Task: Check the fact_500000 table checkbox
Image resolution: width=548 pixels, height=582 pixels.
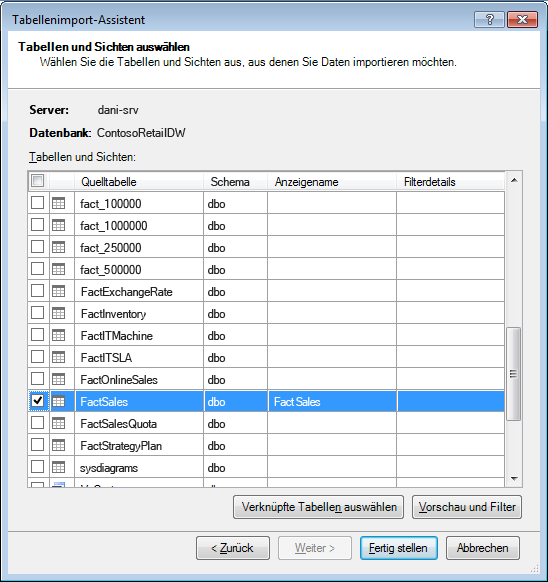Action: pyautogui.click(x=37, y=269)
